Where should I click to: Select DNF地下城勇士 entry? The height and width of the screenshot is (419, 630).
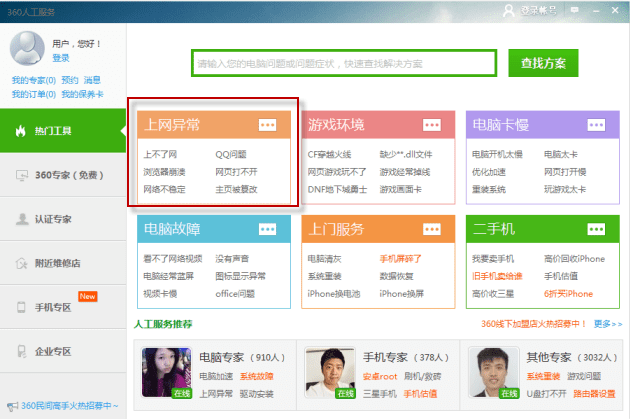337,189
